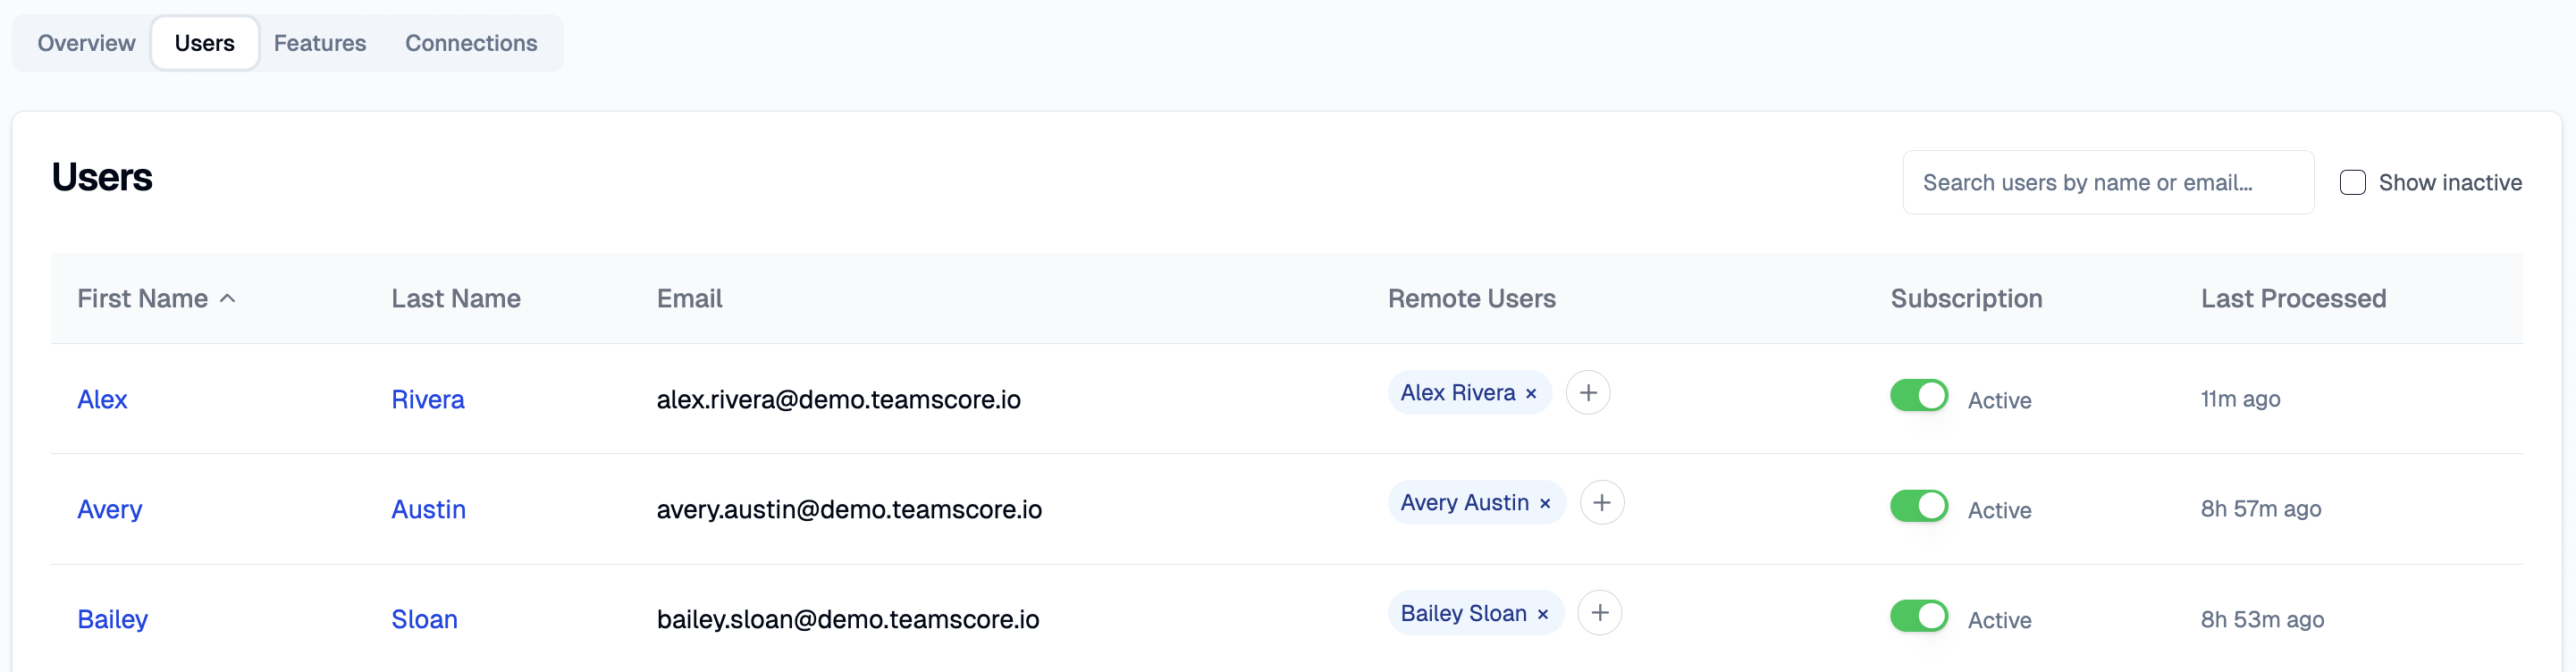Add remote user to Alex's row
The image size is (2576, 672).
tap(1587, 393)
